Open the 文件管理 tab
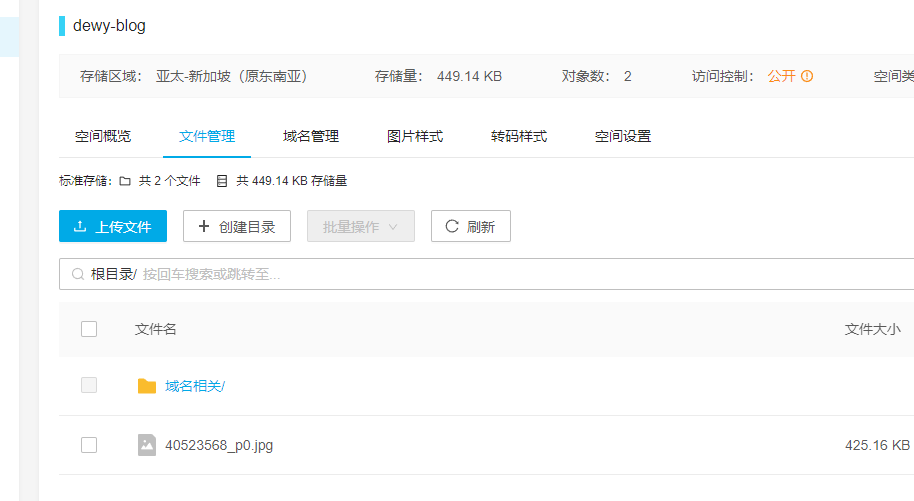Screen dimensions: 914x501 pyautogui.click(x=207, y=136)
